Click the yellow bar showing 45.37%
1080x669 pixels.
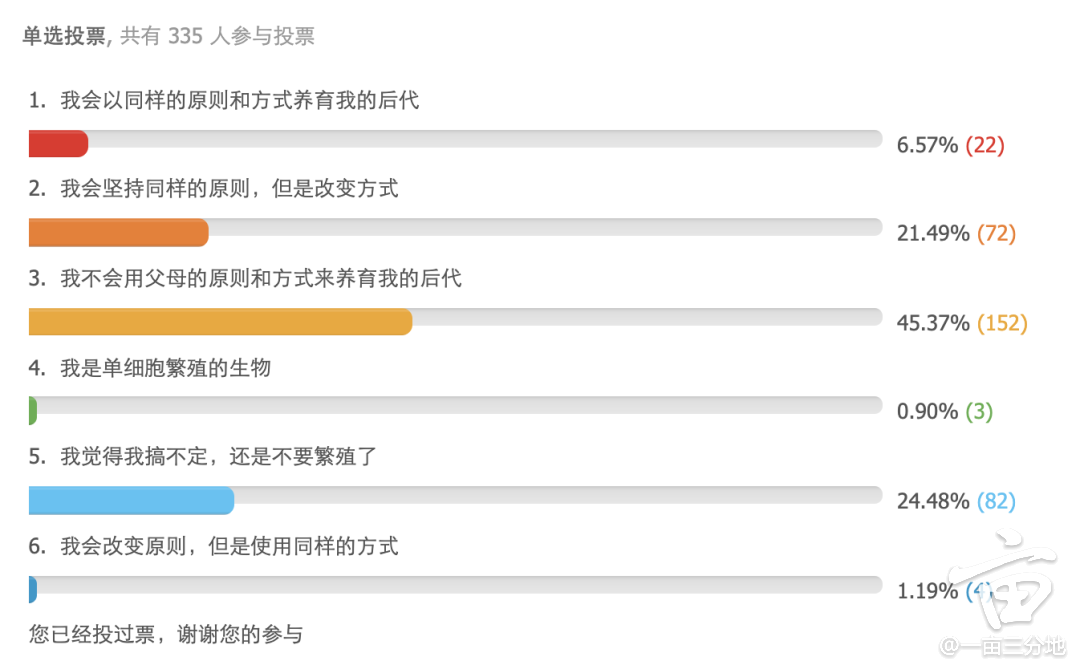[220, 322]
